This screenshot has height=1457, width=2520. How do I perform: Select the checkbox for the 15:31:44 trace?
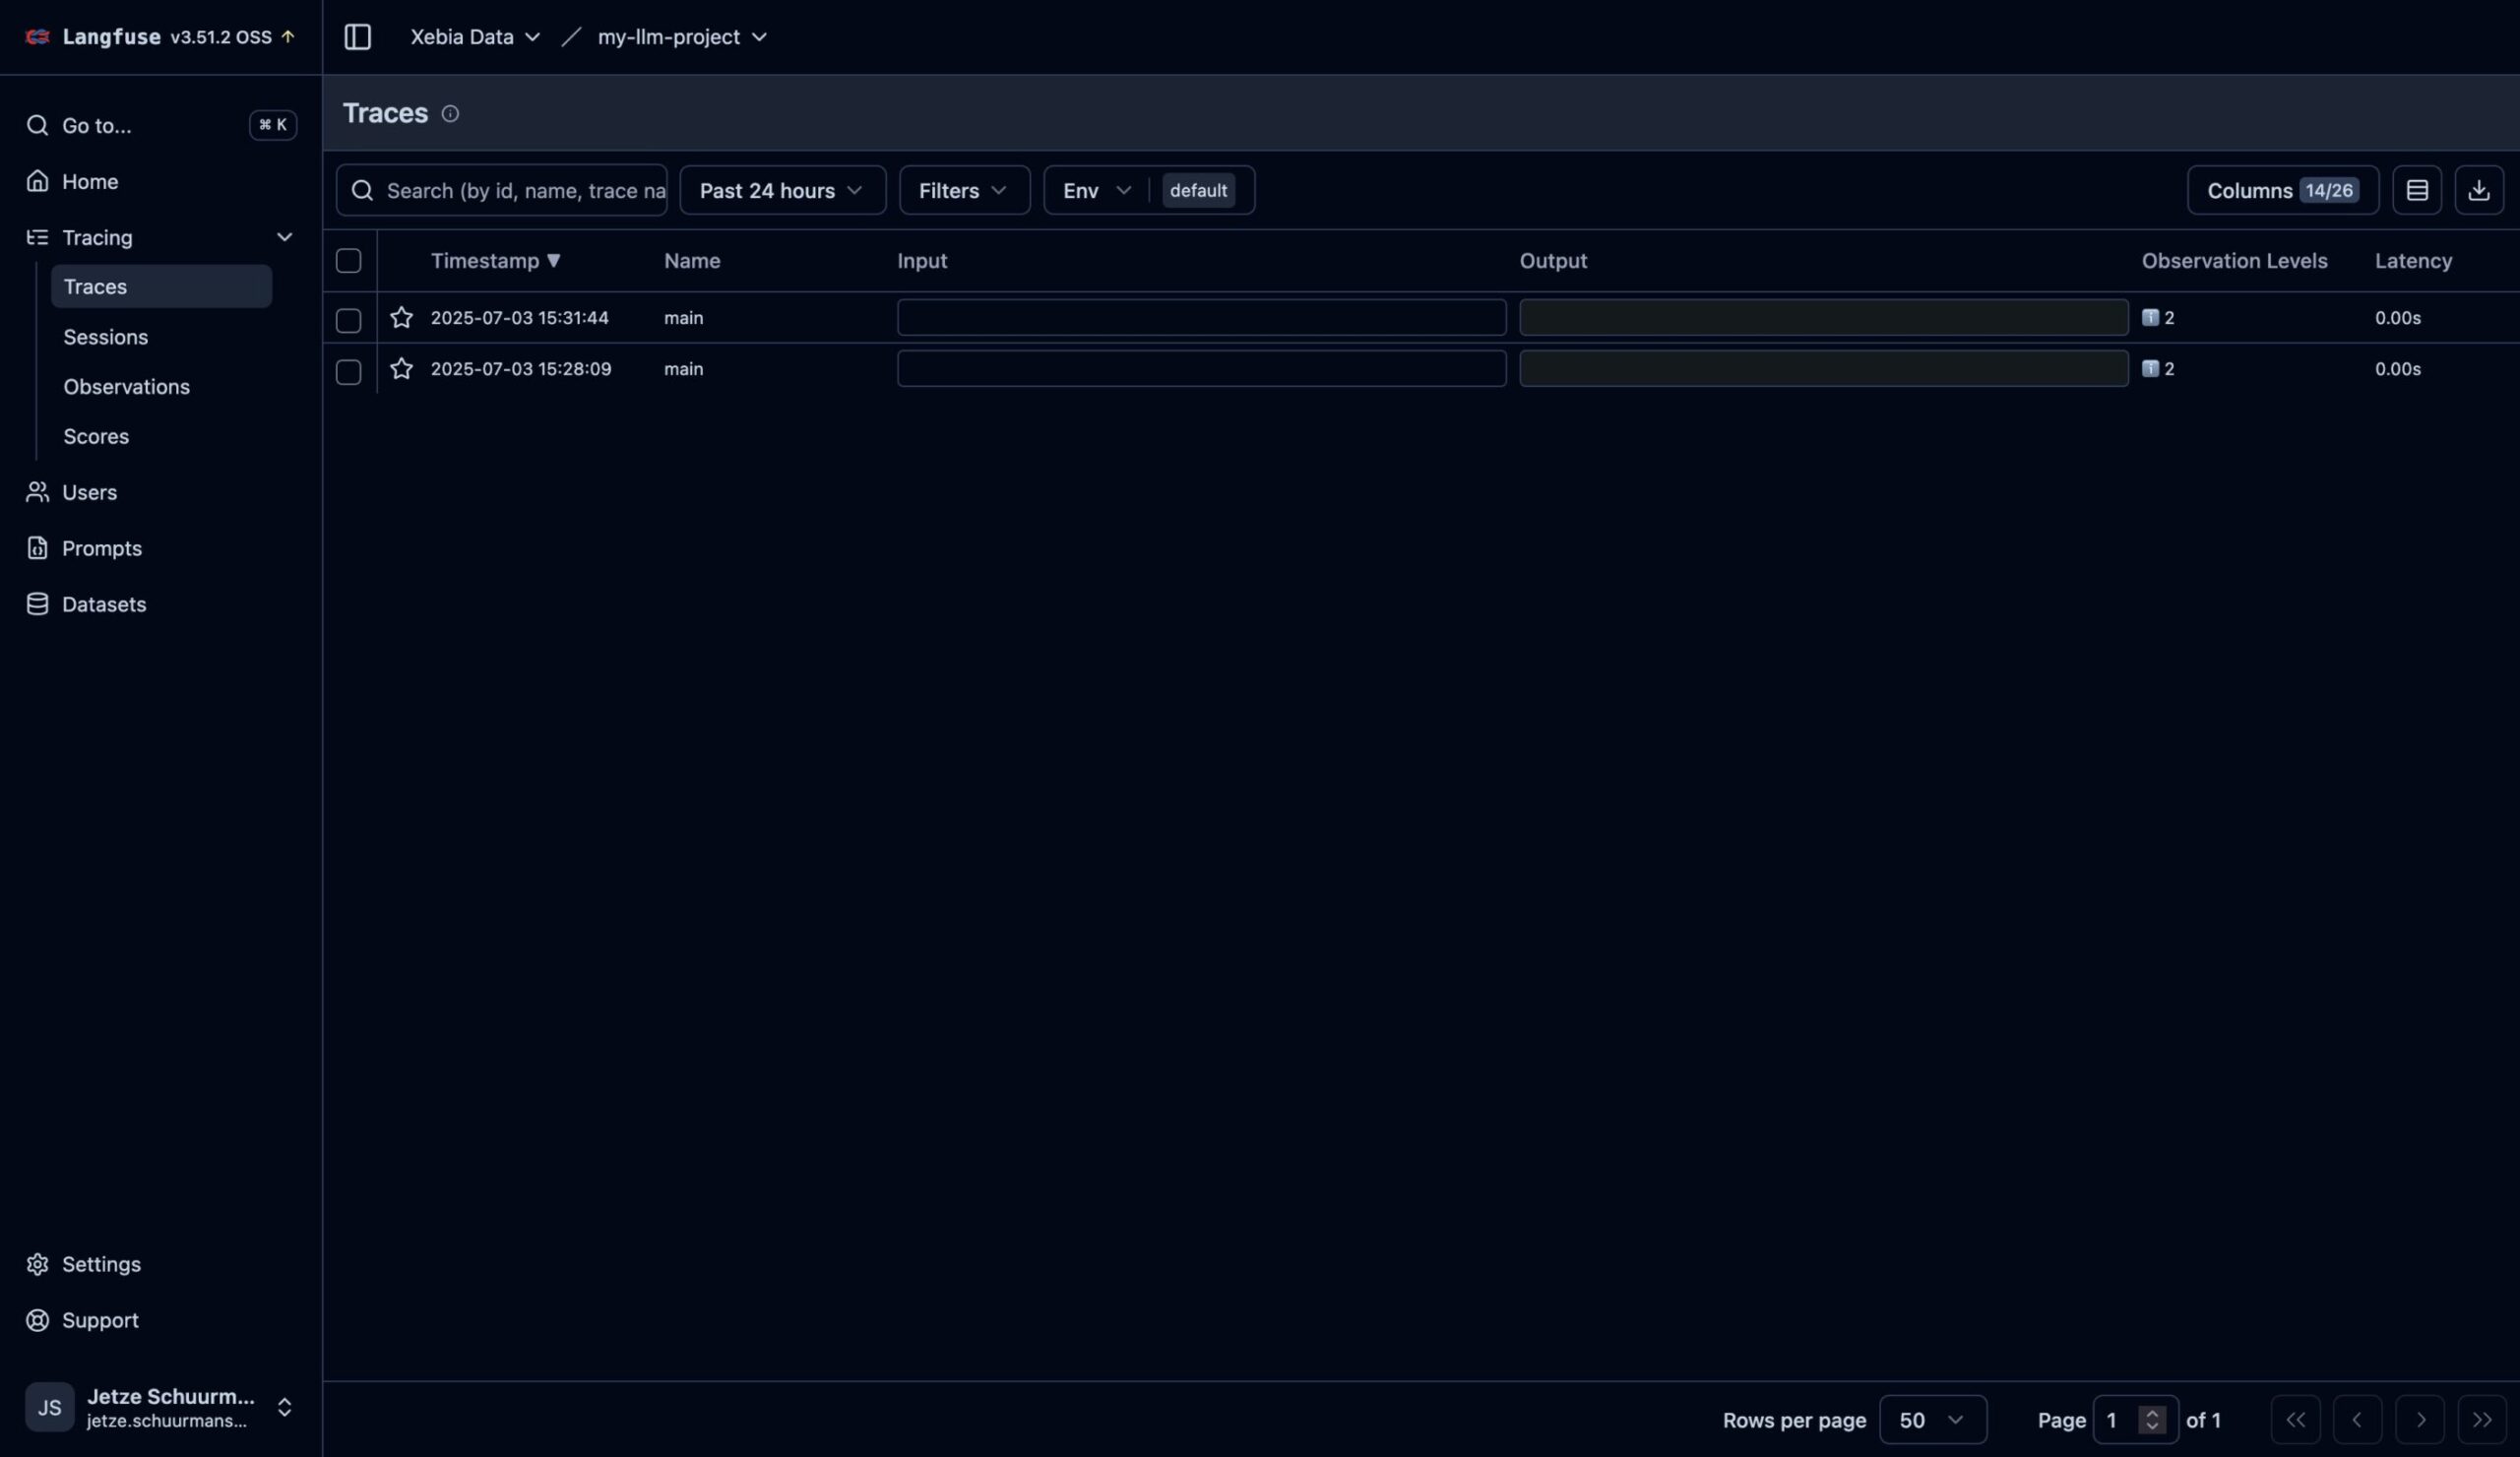click(348, 320)
